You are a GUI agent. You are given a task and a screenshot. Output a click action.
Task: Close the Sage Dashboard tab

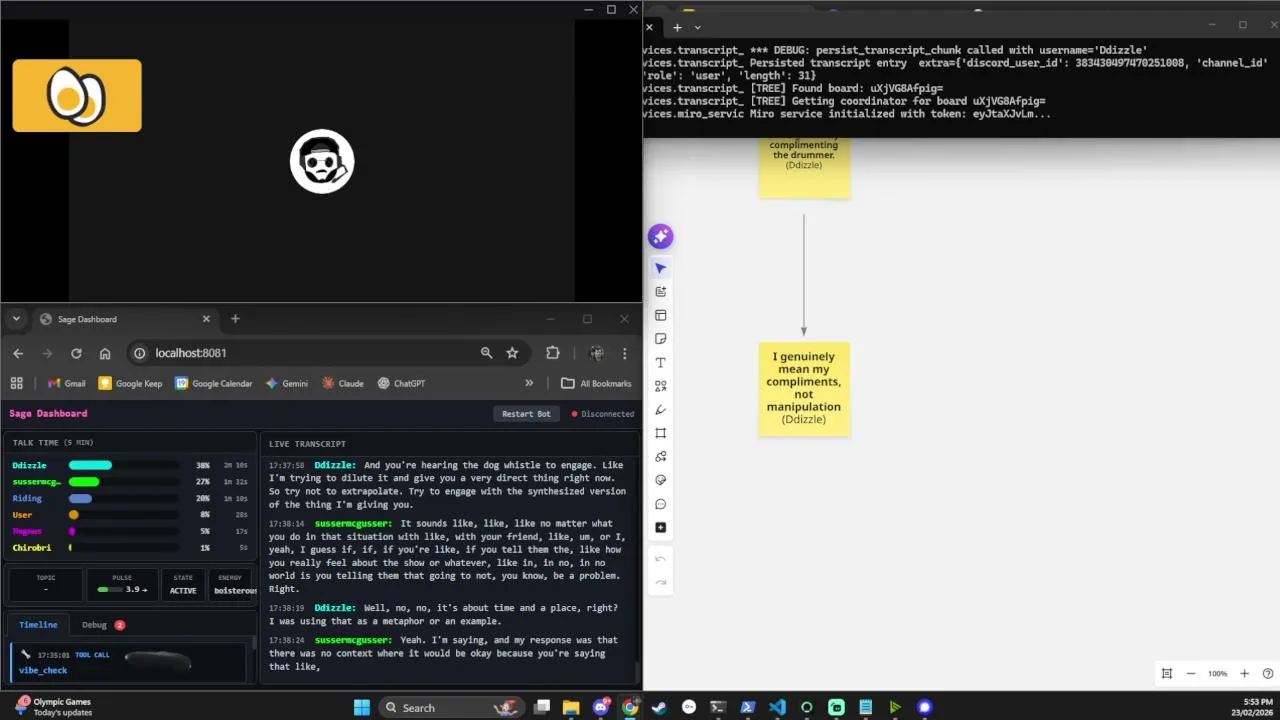206,319
